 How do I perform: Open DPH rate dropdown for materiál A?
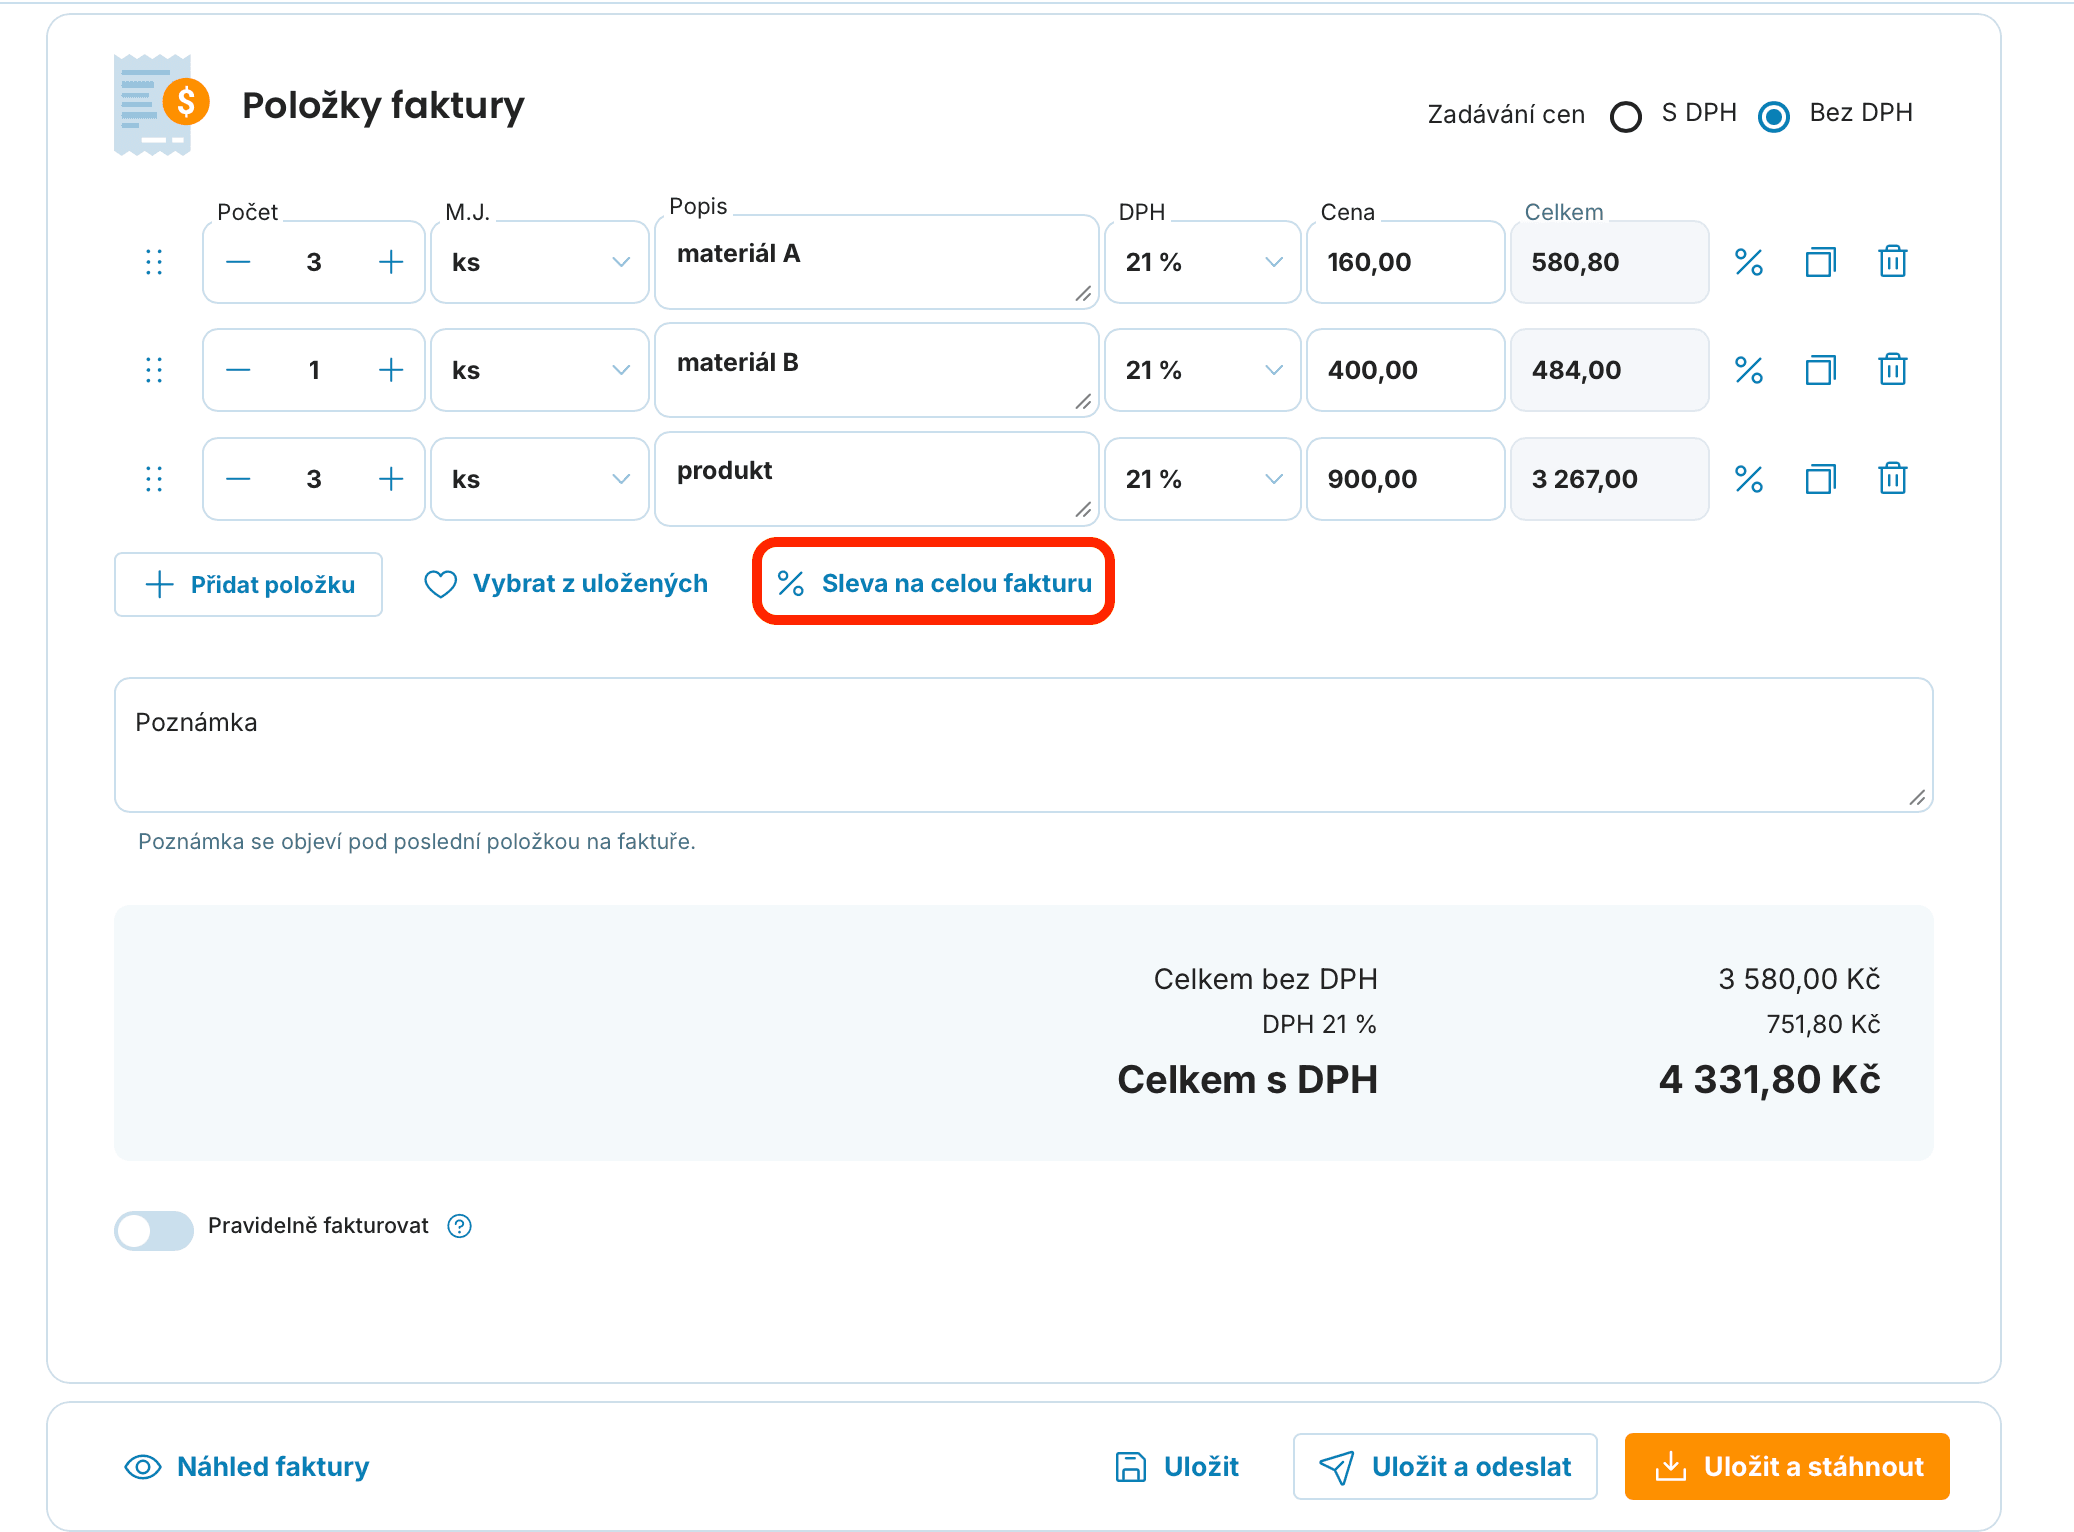[x=1203, y=262]
